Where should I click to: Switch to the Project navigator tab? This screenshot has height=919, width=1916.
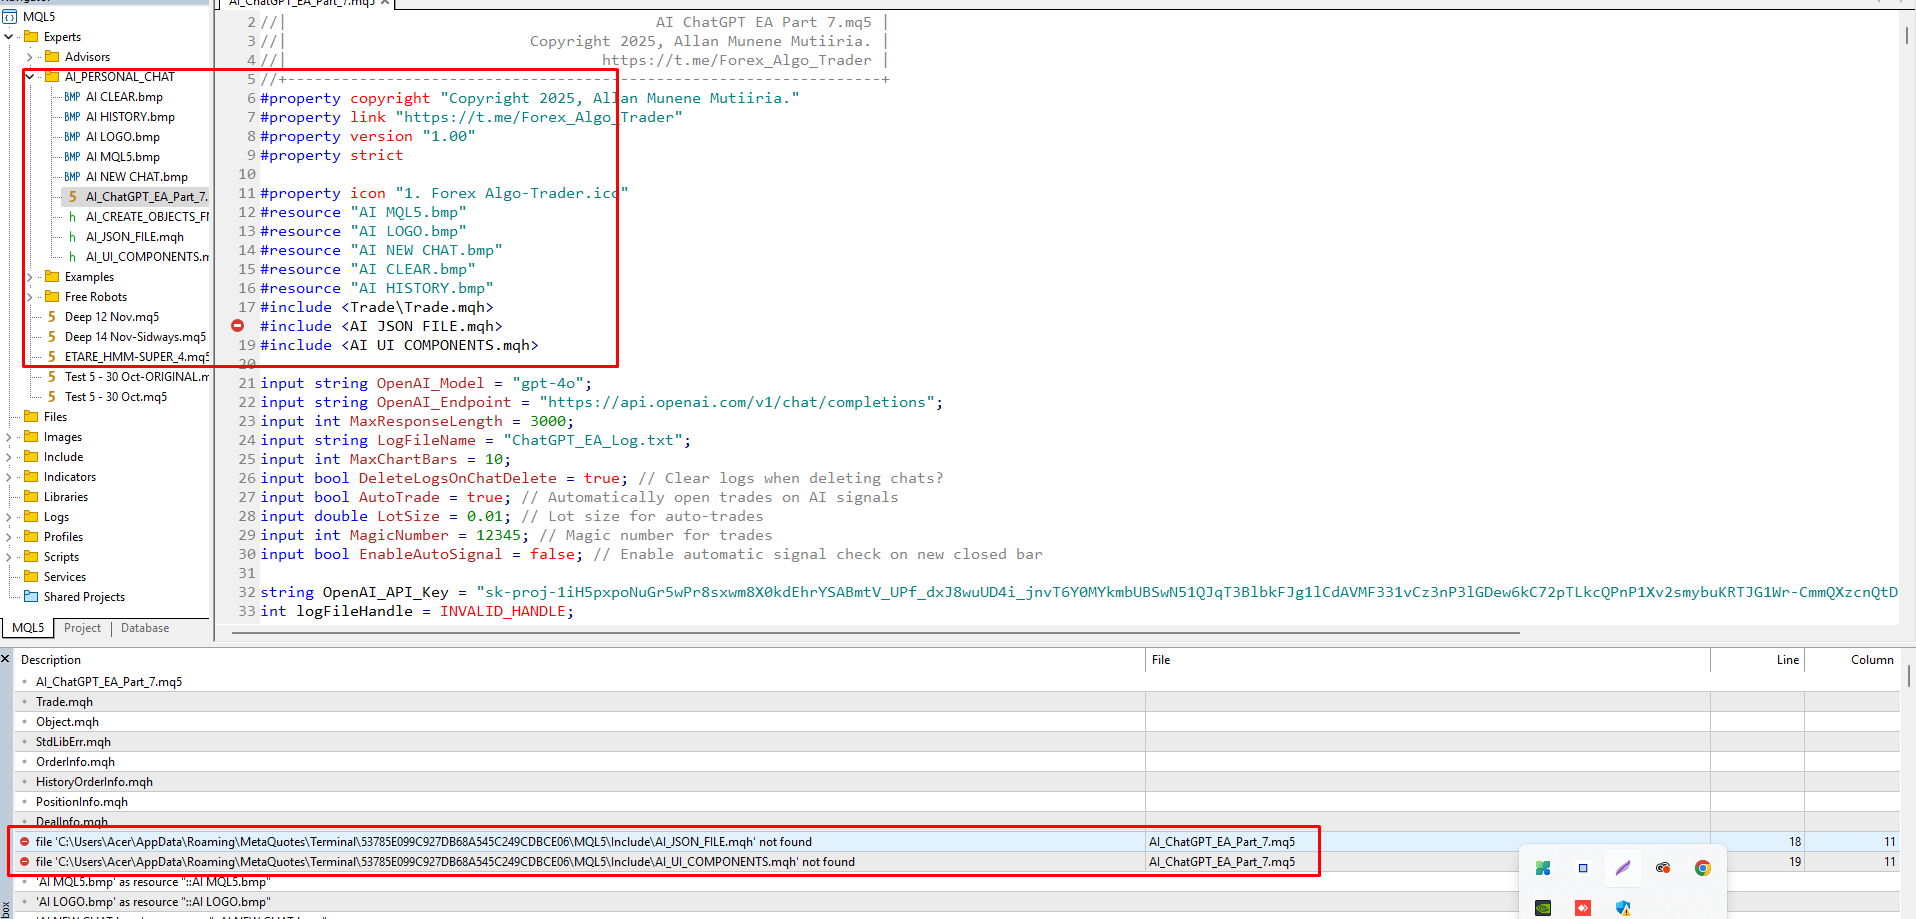(x=82, y=628)
